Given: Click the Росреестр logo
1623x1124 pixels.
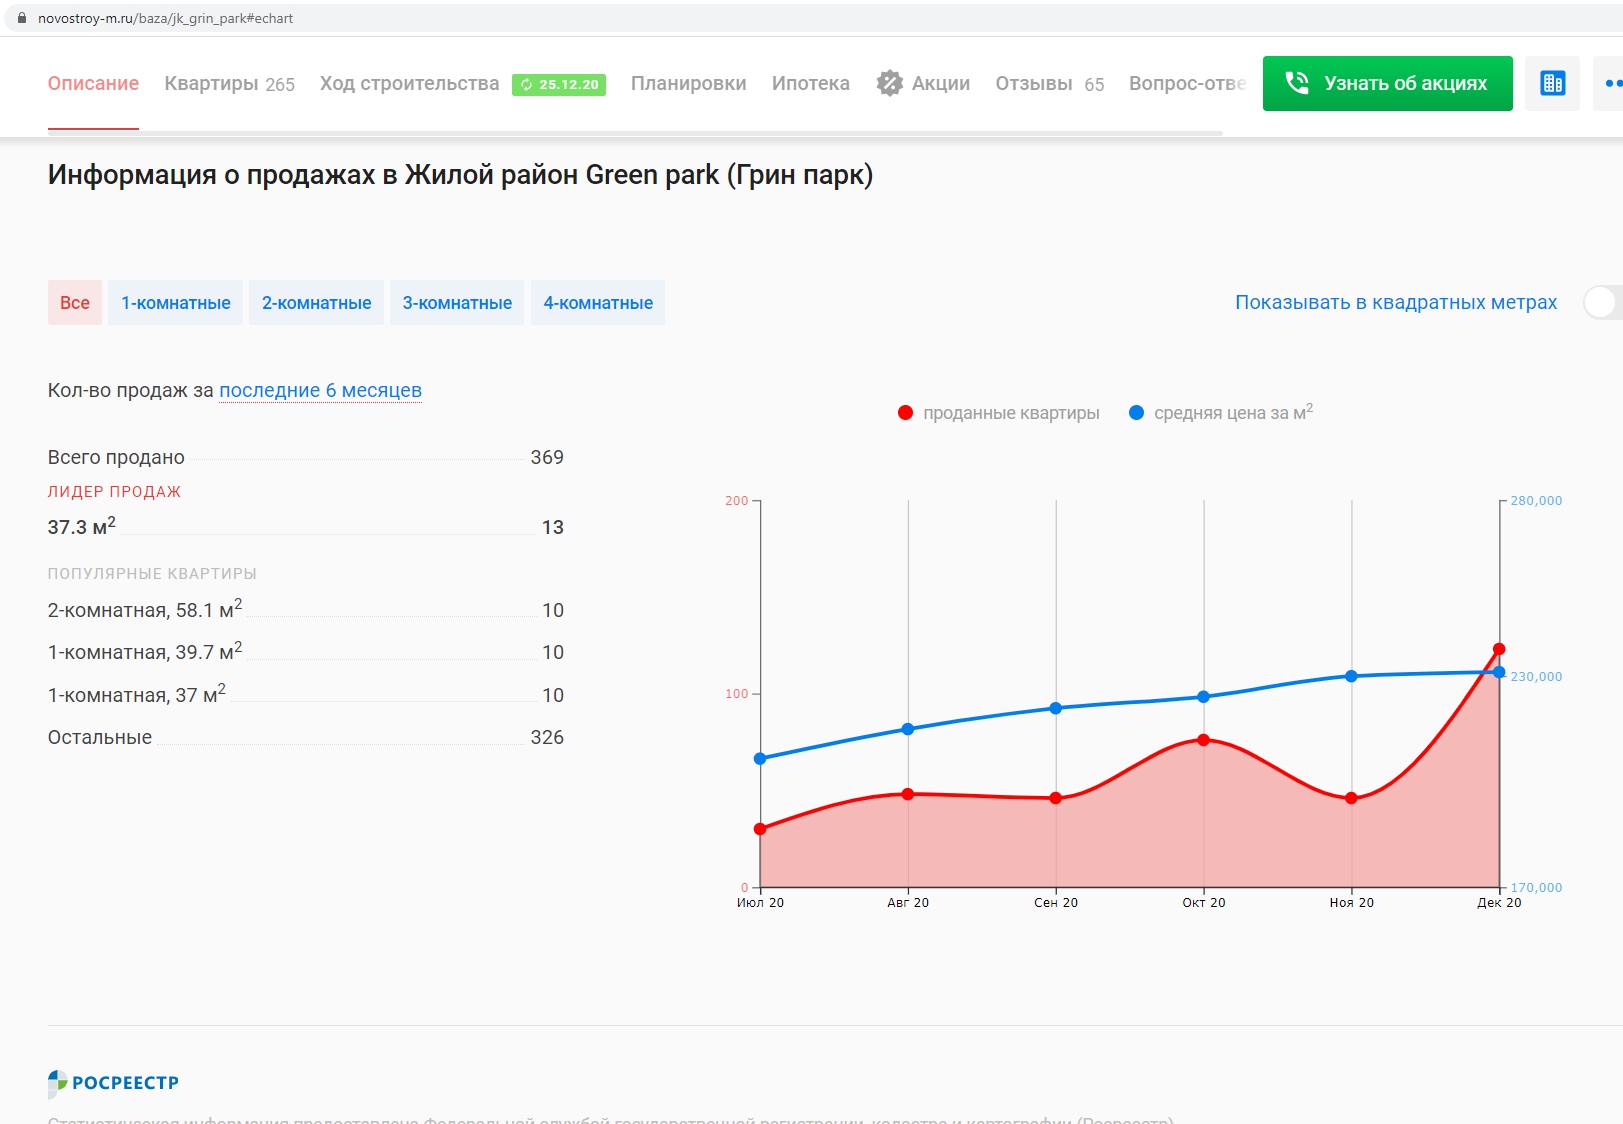Looking at the screenshot, I should click(x=113, y=1083).
